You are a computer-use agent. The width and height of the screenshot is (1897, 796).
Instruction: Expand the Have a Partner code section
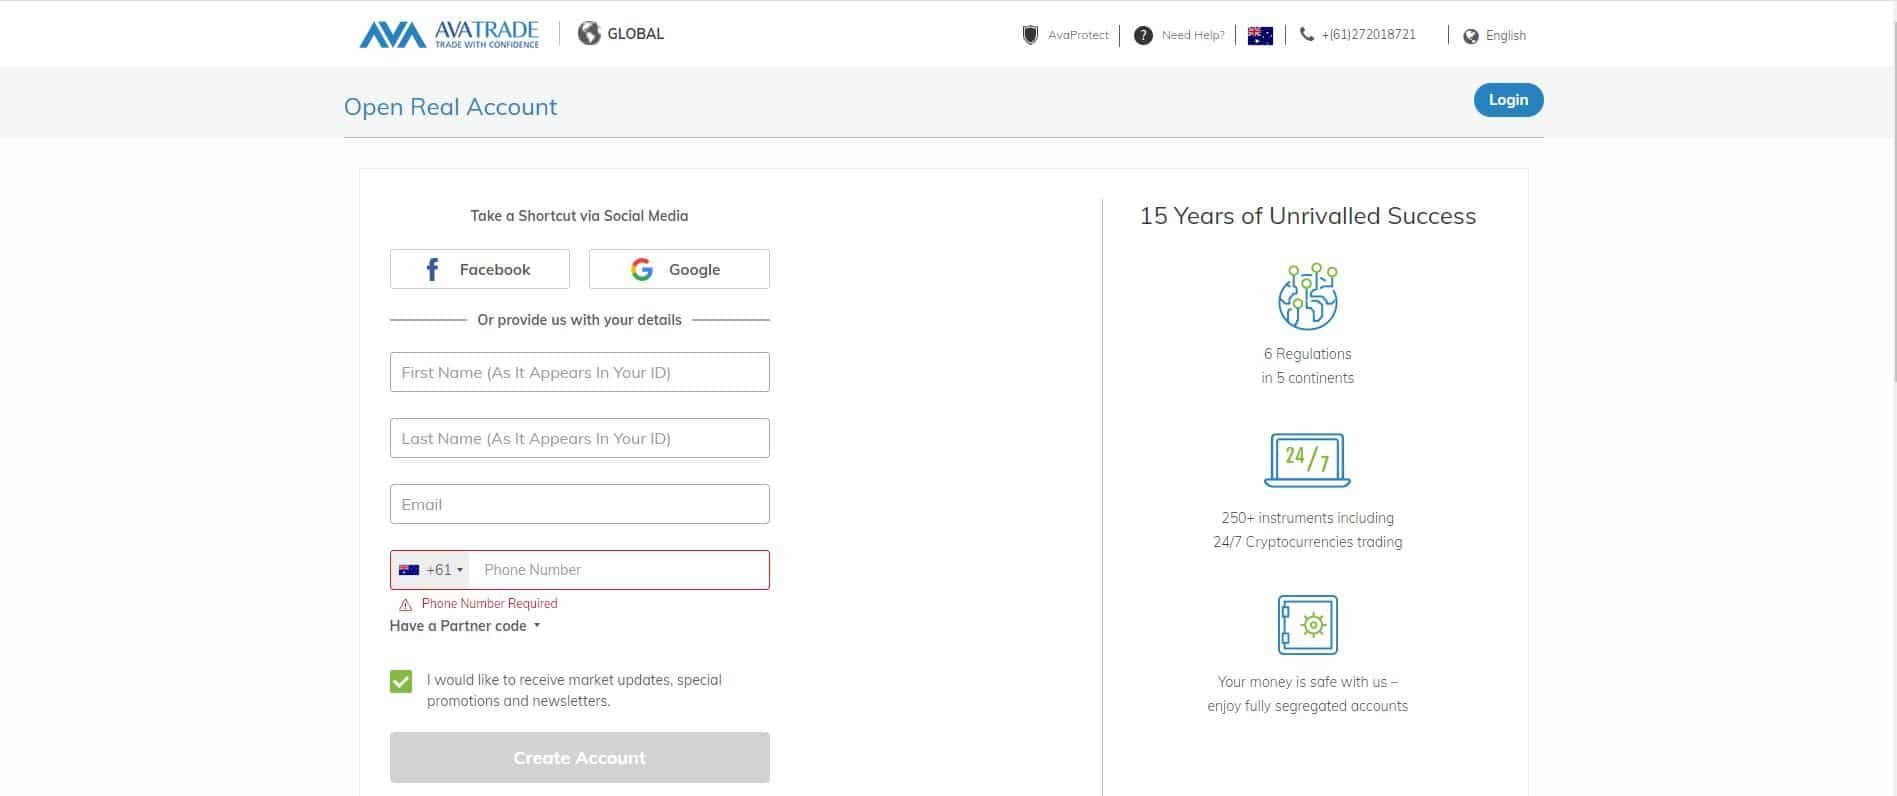coord(465,626)
